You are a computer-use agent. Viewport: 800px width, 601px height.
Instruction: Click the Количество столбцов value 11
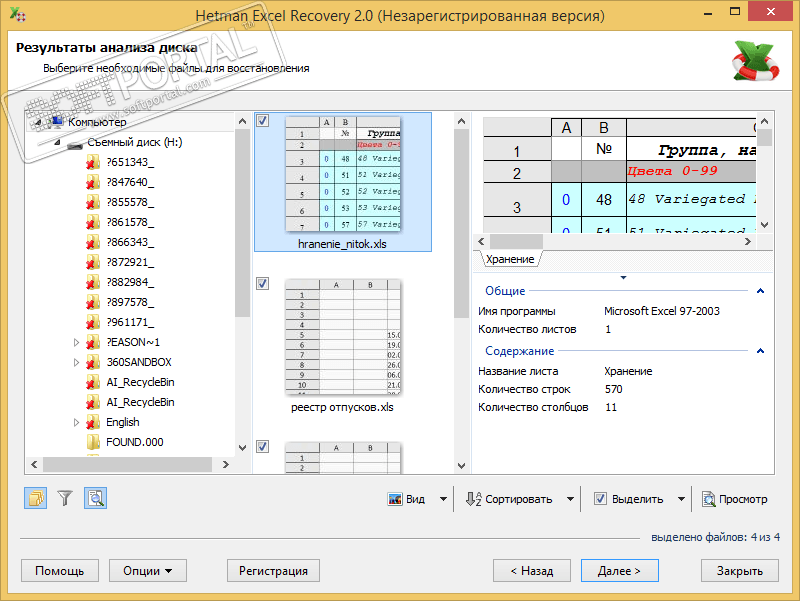[x=611, y=407]
